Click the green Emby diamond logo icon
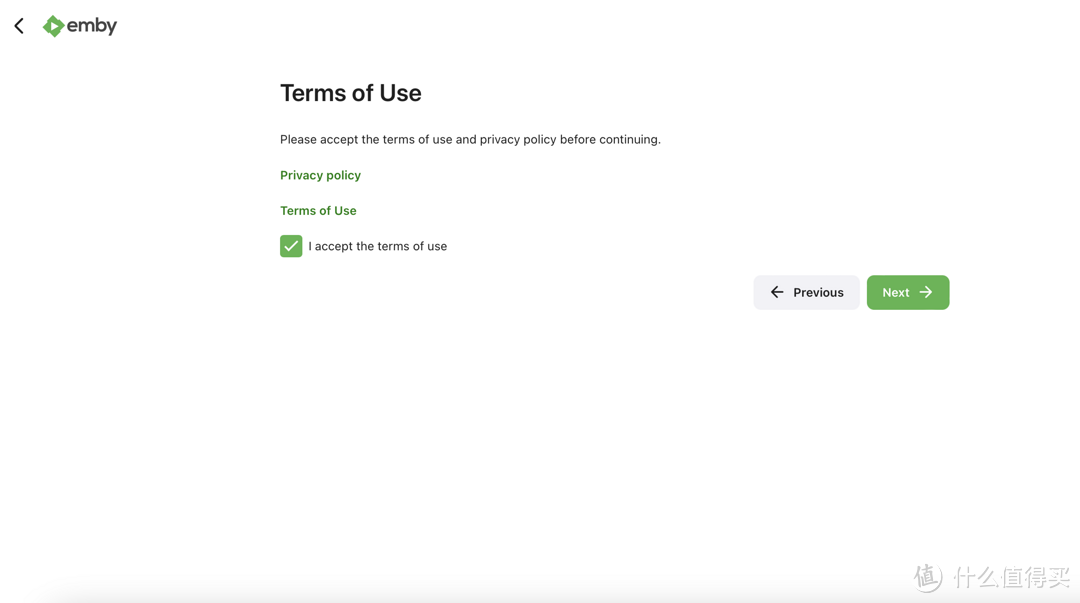Screen dimensions: 1080x603 point(53,26)
